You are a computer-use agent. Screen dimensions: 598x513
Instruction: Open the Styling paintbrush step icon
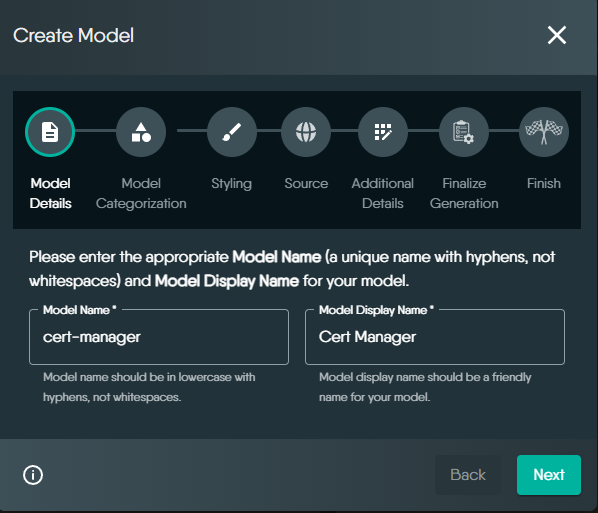(x=232, y=132)
